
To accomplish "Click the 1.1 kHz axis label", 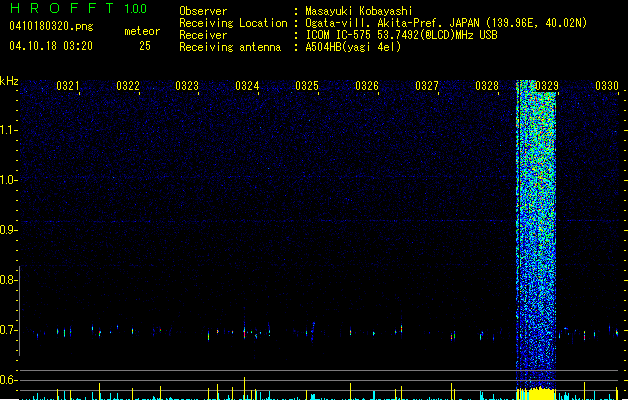I will (8, 130).
